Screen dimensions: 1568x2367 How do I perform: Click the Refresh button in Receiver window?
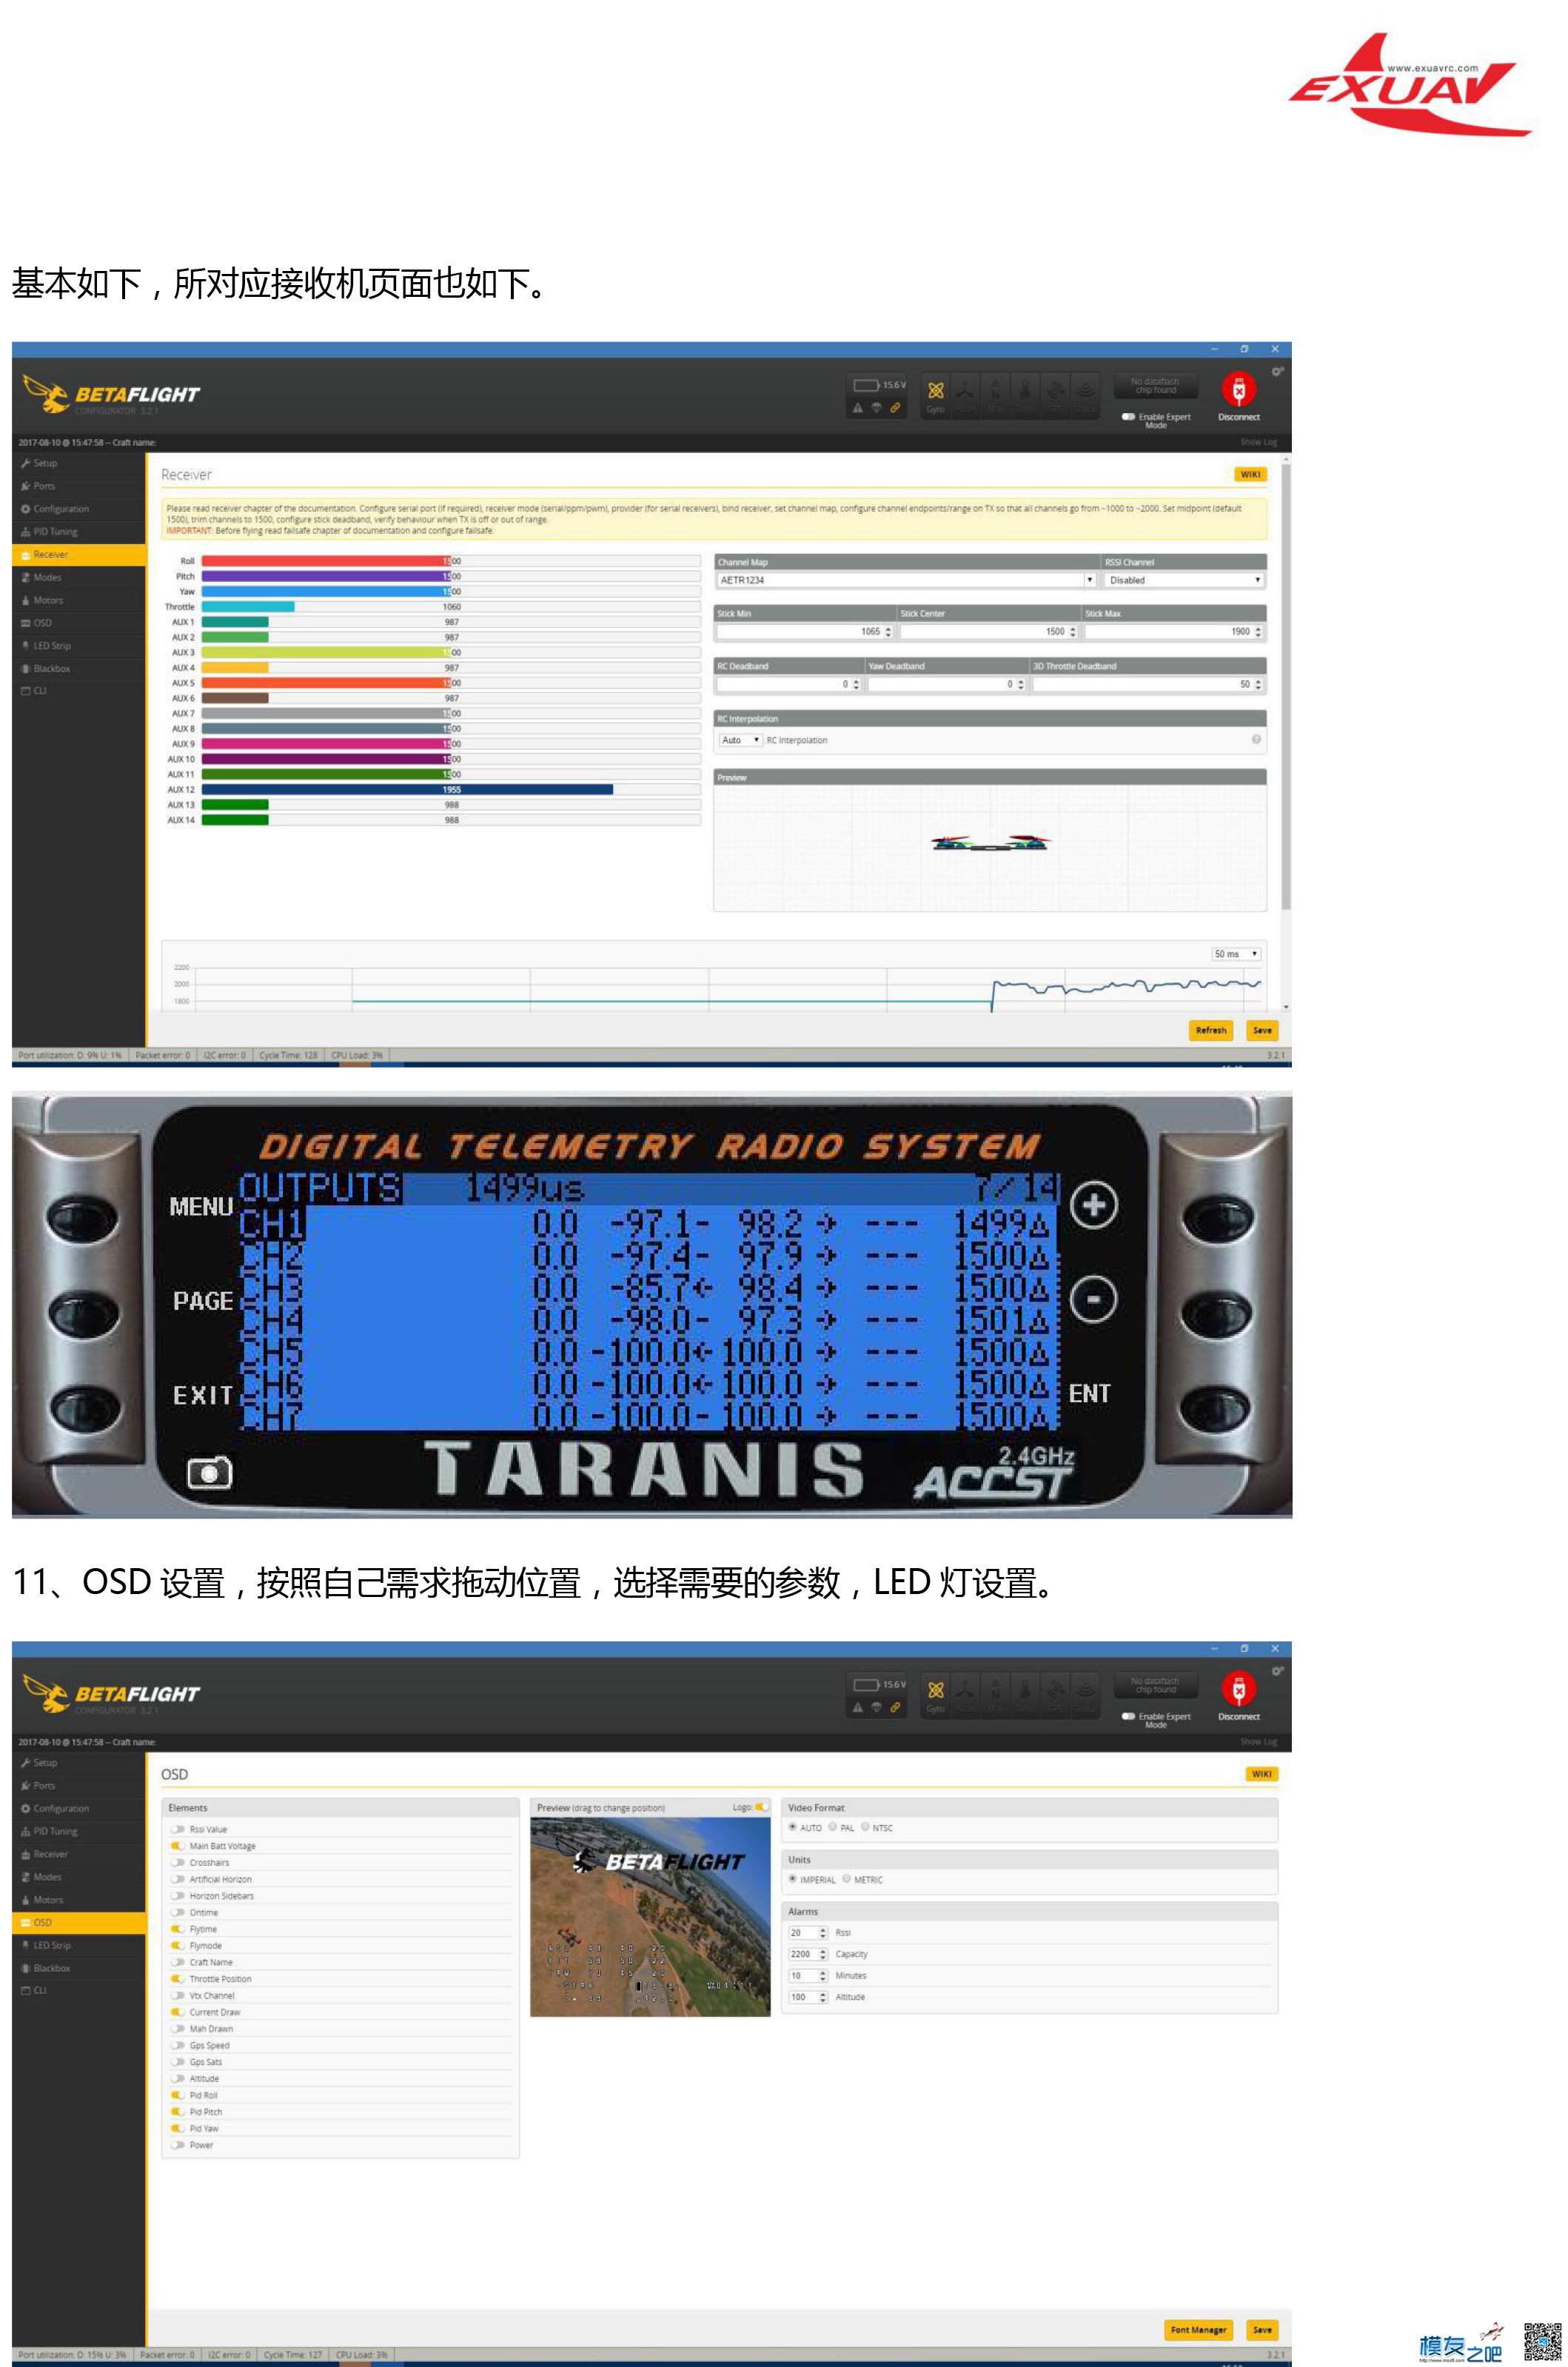click(1211, 1030)
